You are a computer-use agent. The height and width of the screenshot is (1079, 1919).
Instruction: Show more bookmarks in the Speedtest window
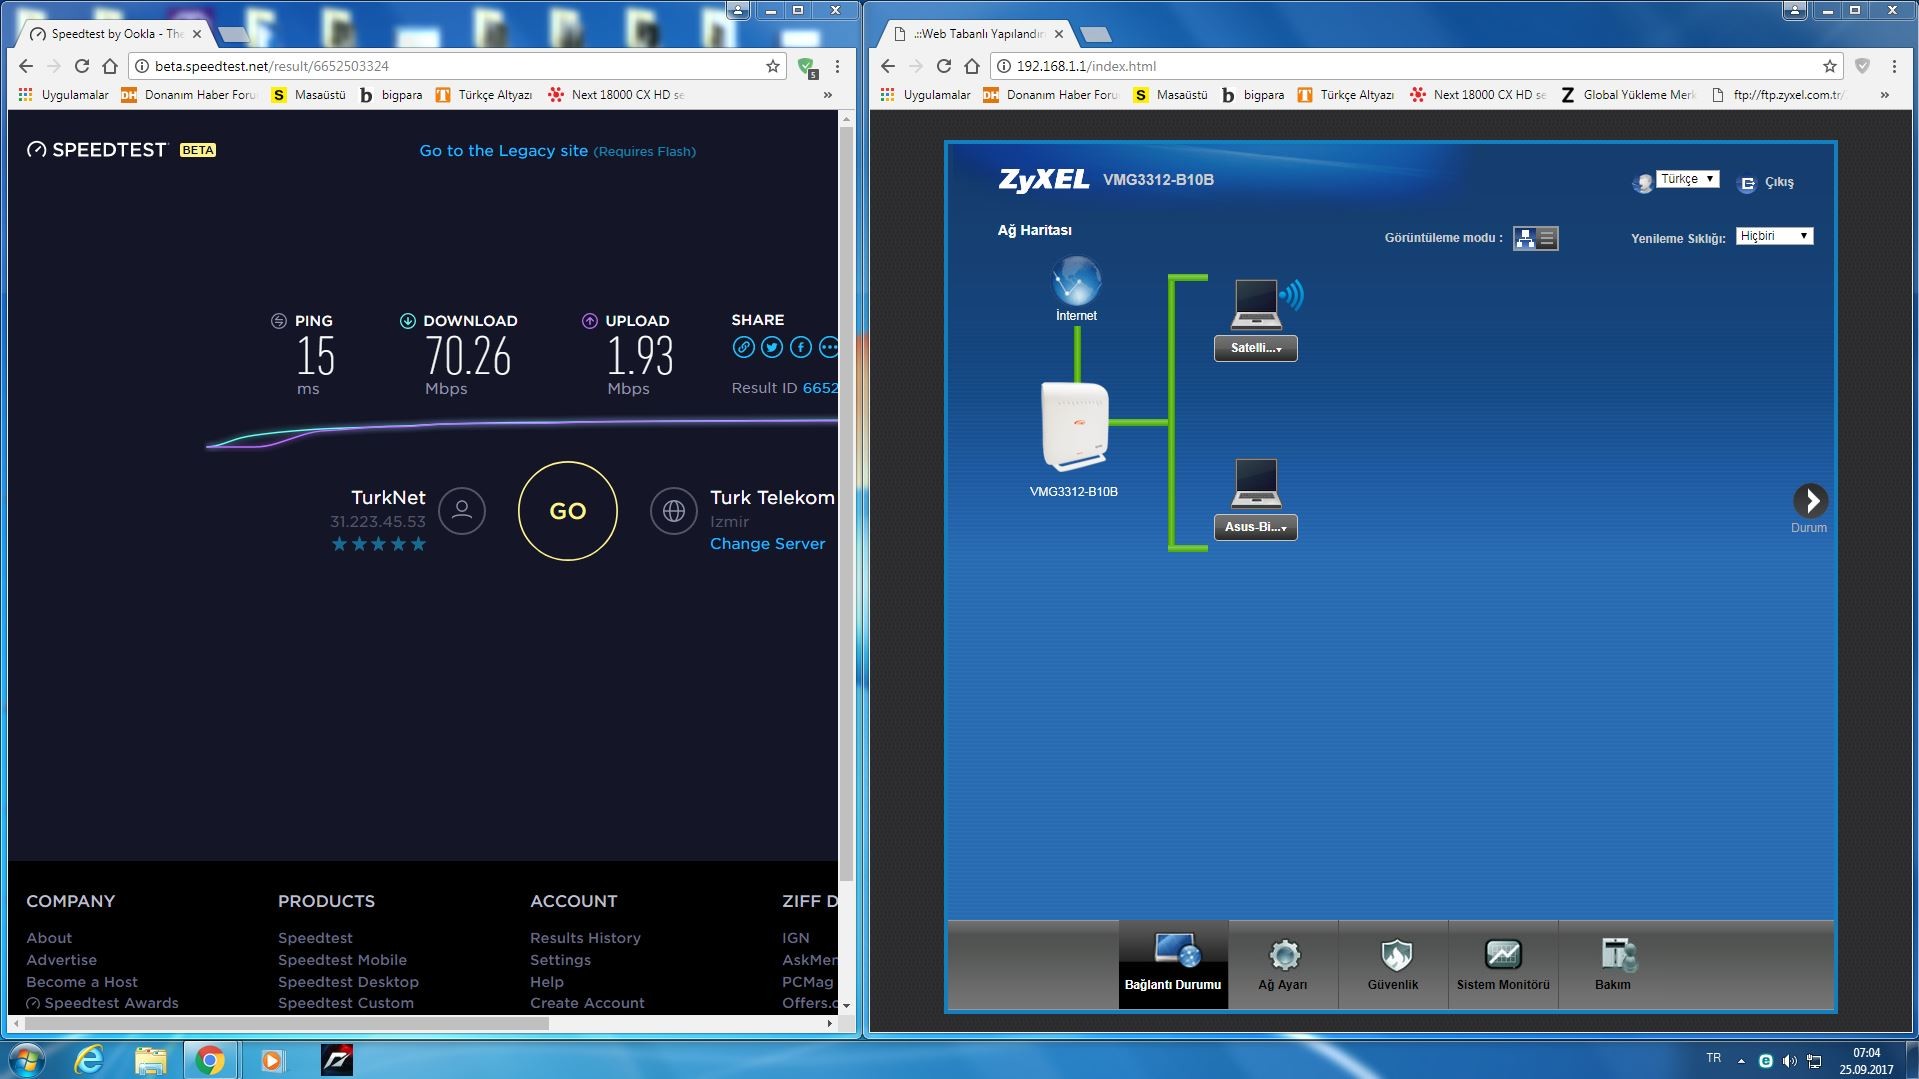coord(828,95)
